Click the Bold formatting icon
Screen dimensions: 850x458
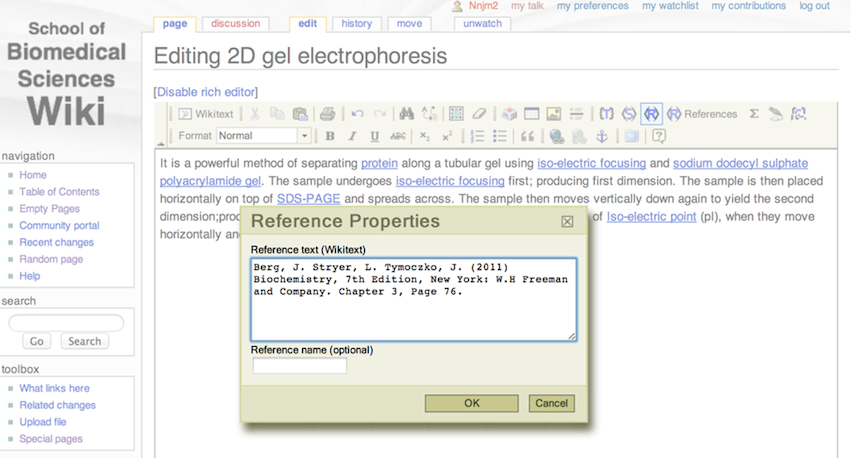[330, 136]
